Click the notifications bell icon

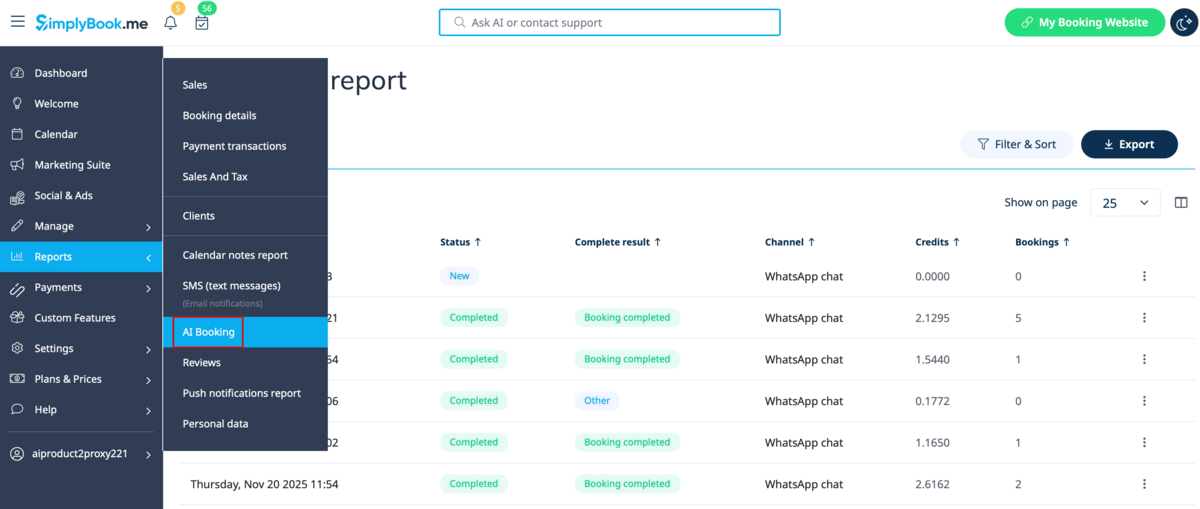(x=171, y=23)
